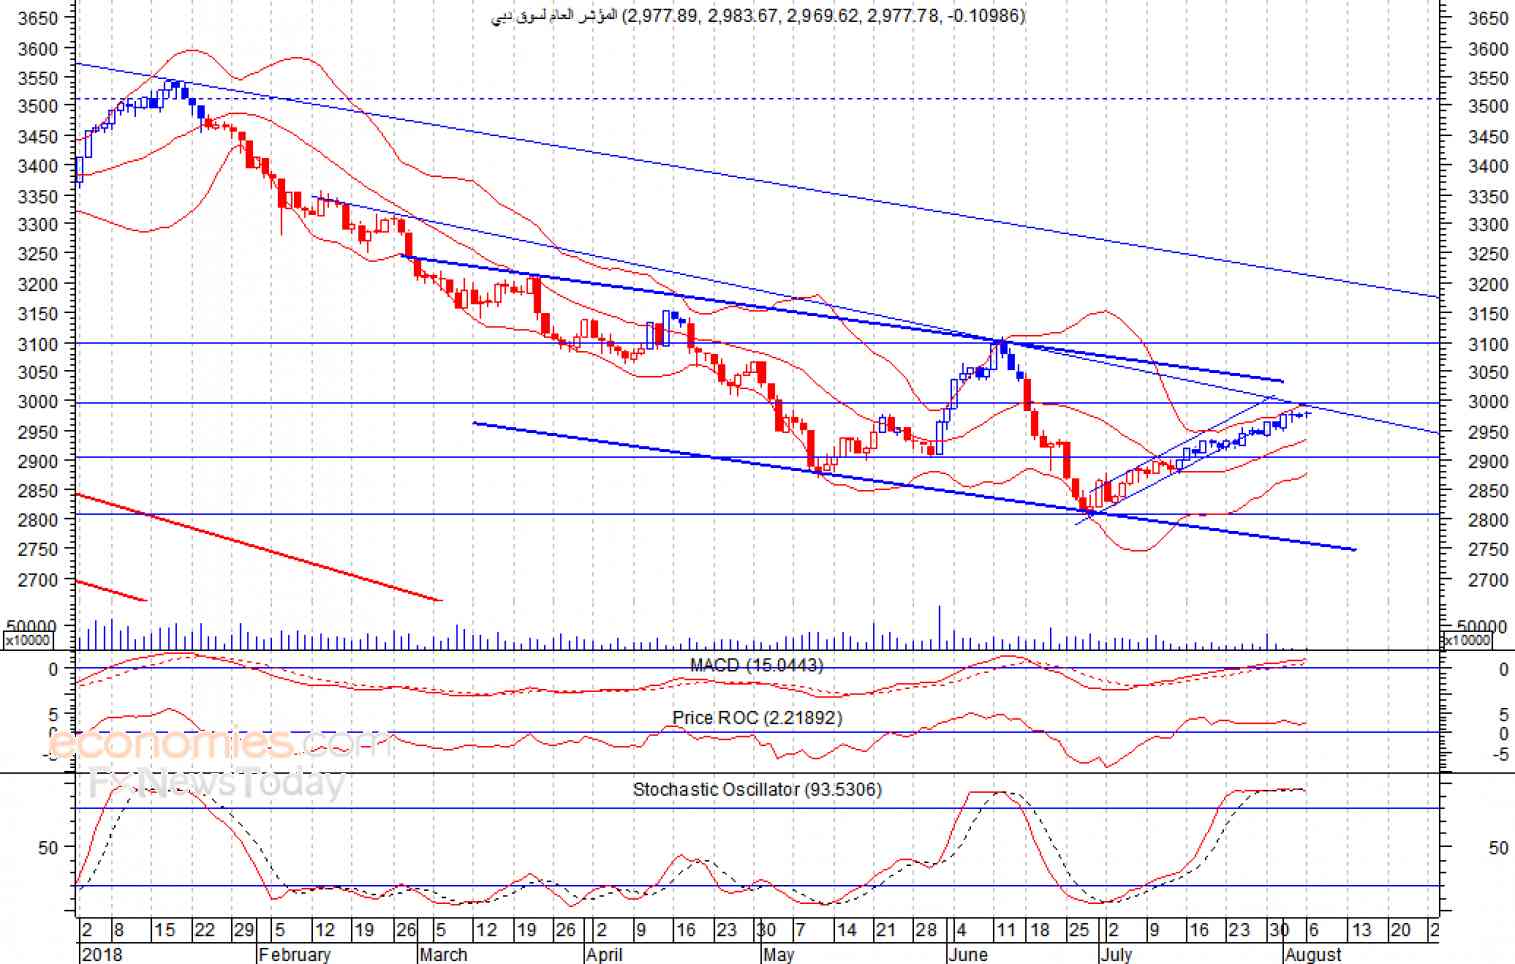Click the August month label on time axis
Viewport: 1515px width, 964px height.
pyautogui.click(x=1313, y=954)
